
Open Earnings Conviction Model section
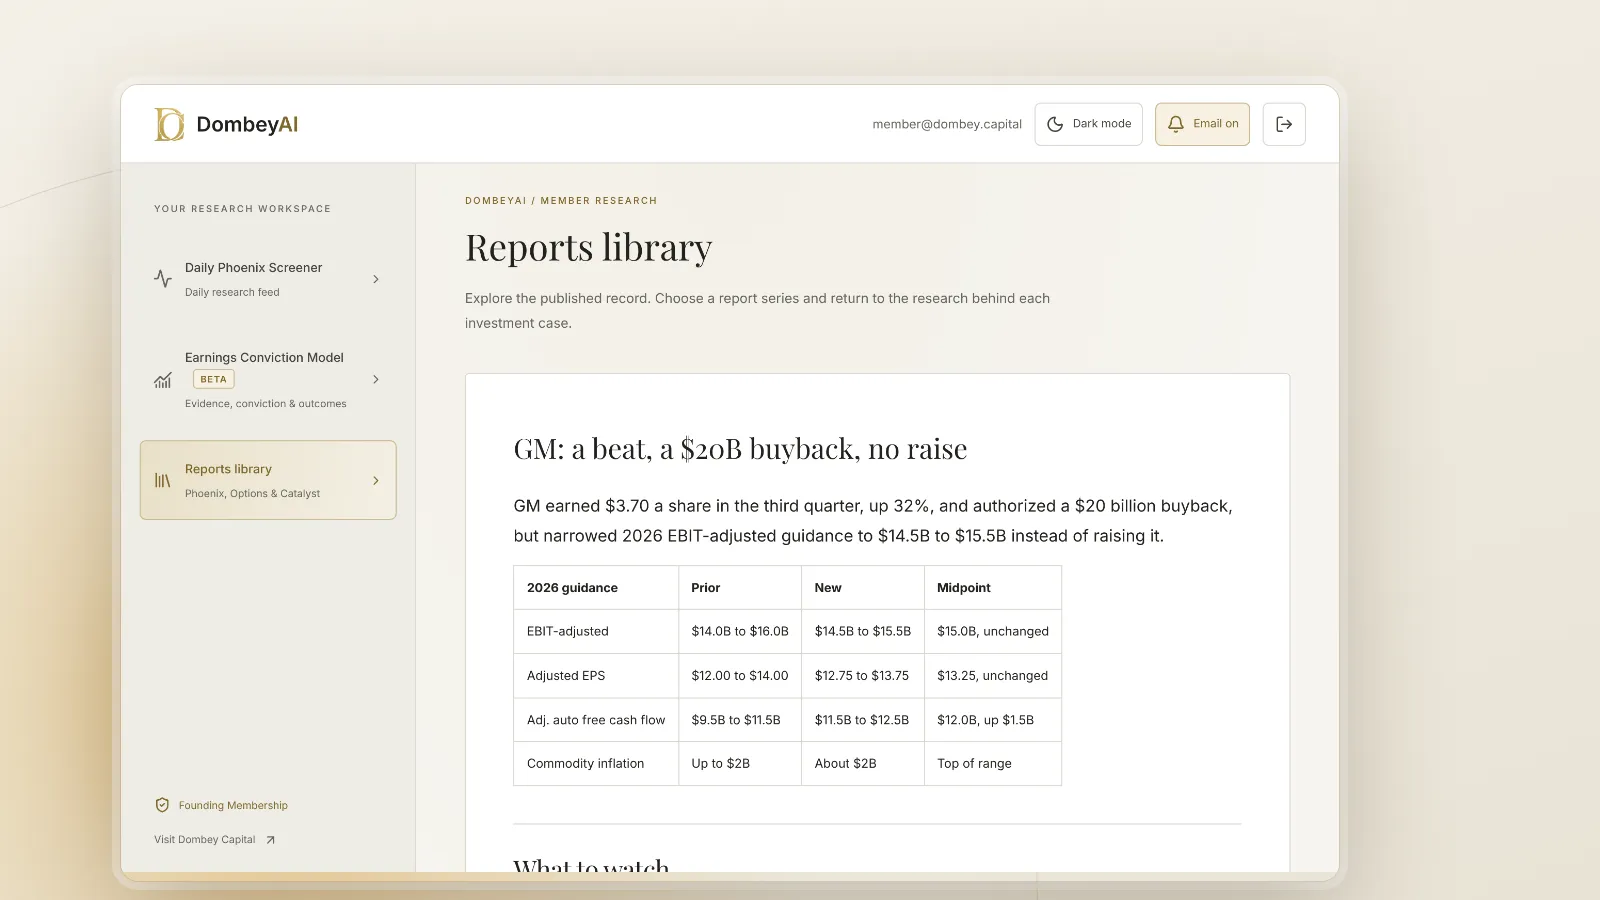point(268,379)
